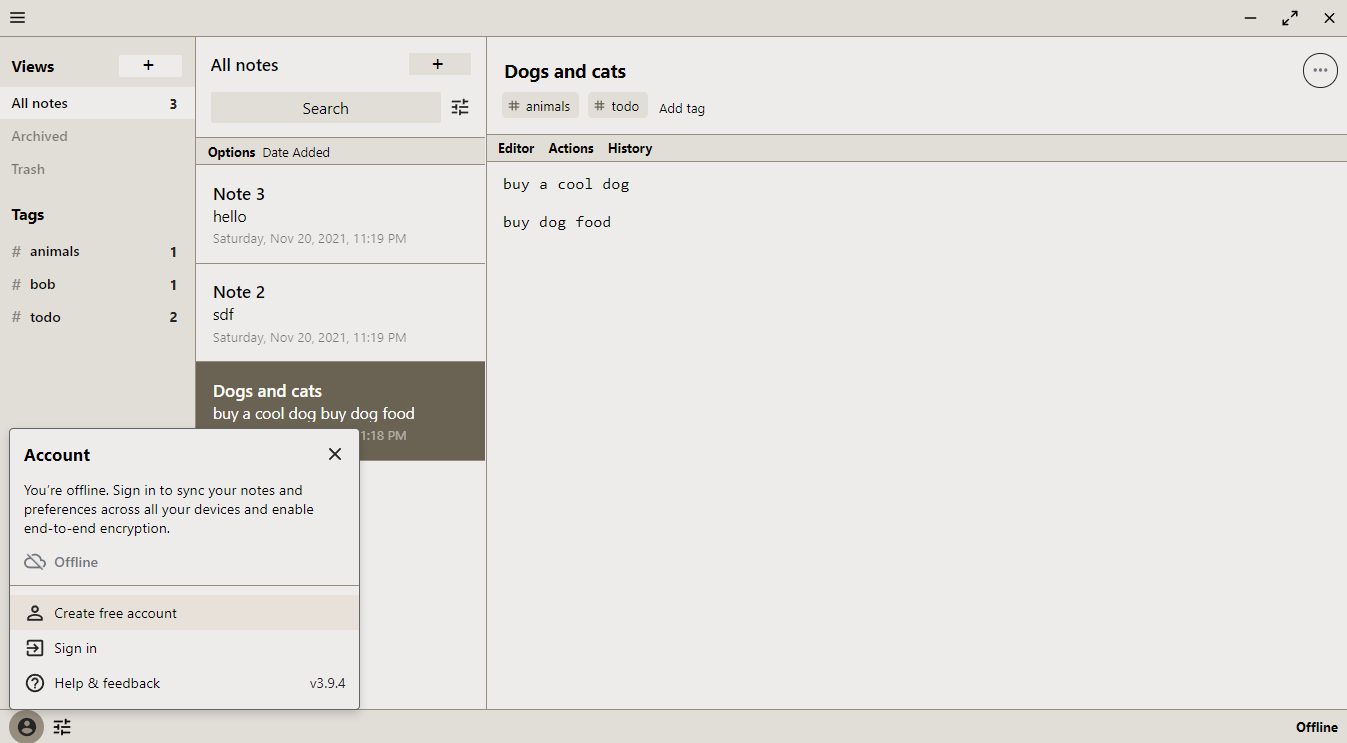Image resolution: width=1347 pixels, height=743 pixels.
Task: Click Add tag on the note
Action: (x=682, y=108)
